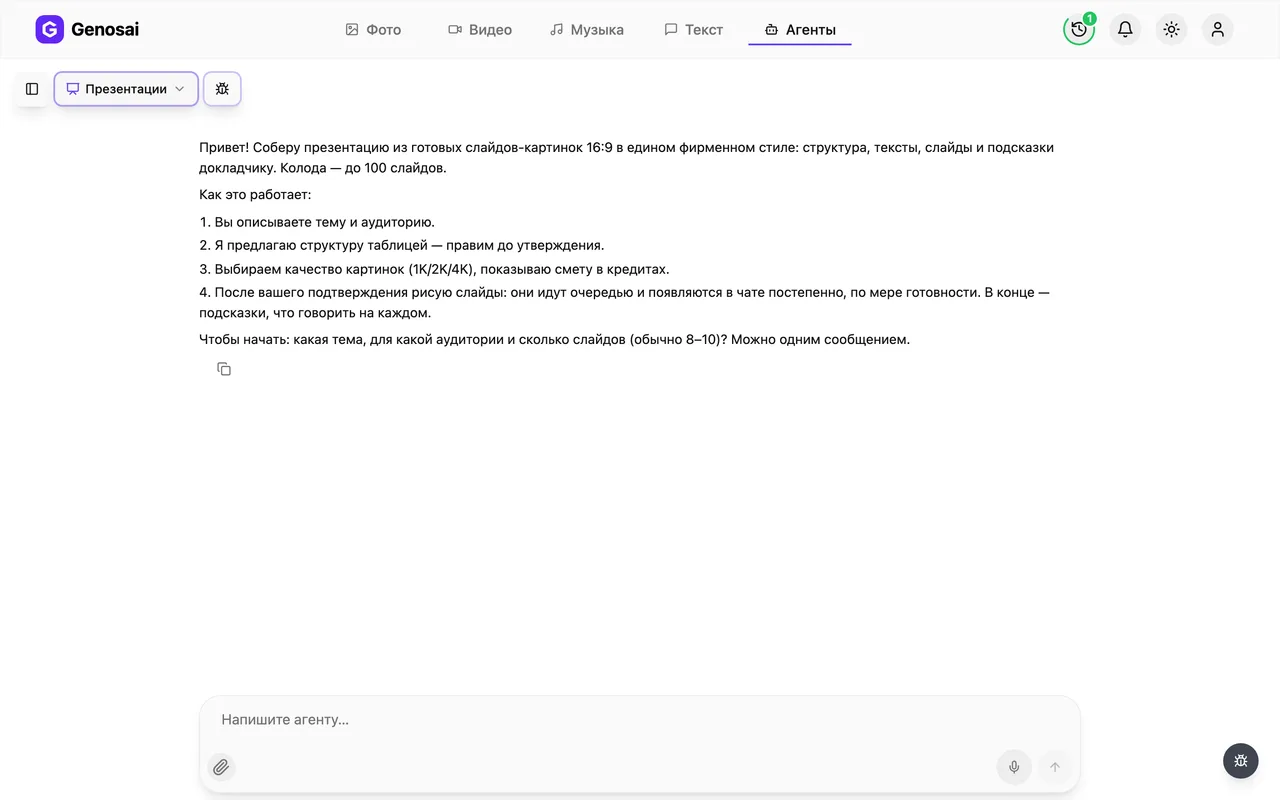Open the notifications bell
This screenshot has height=800, width=1280.
pos(1125,29)
